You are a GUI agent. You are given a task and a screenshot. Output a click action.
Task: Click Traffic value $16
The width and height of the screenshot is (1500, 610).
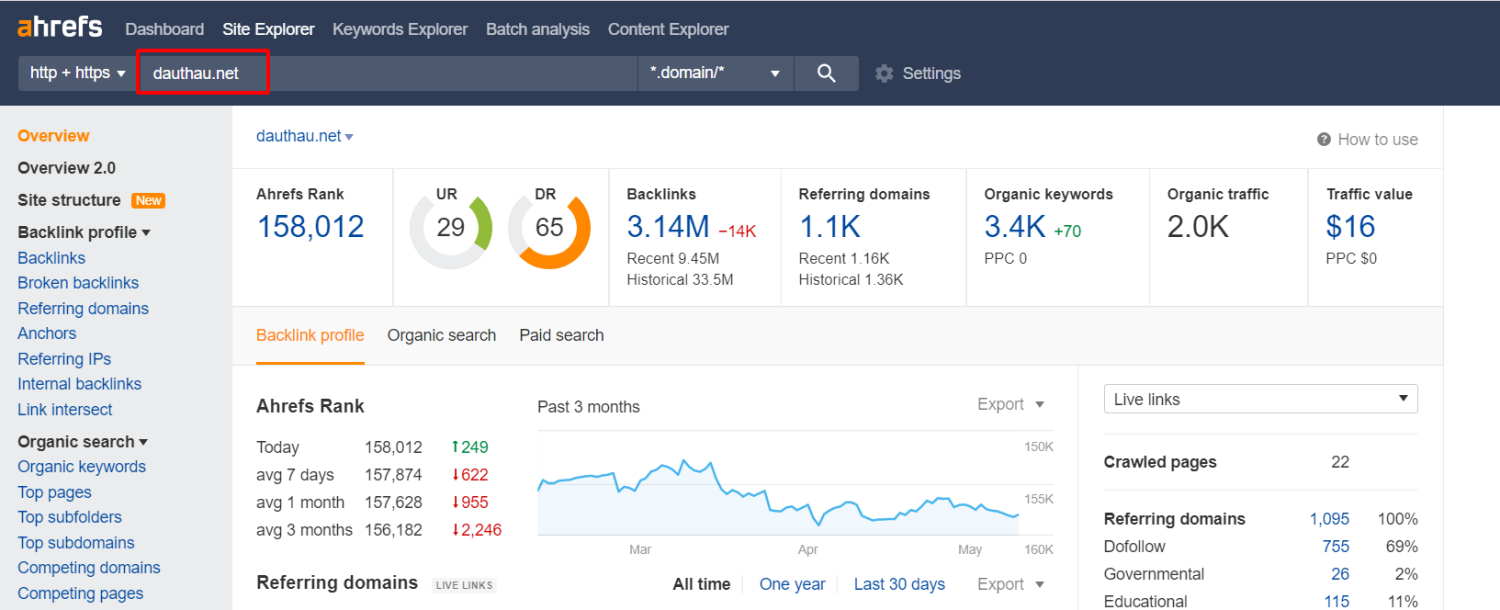1351,227
